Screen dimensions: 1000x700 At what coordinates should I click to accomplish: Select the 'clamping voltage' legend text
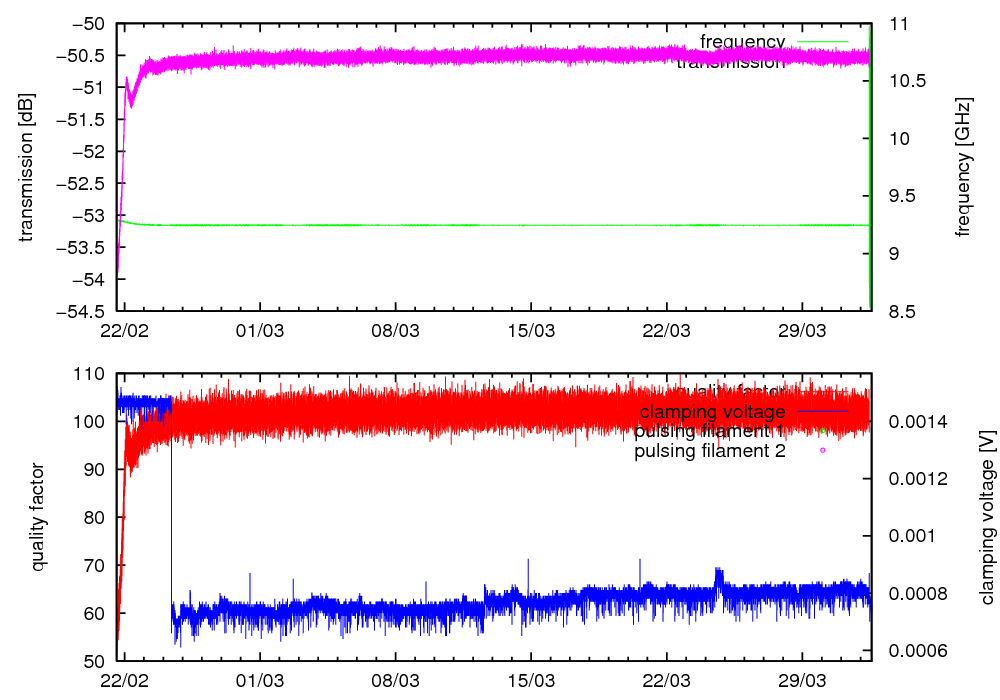[x=712, y=411]
